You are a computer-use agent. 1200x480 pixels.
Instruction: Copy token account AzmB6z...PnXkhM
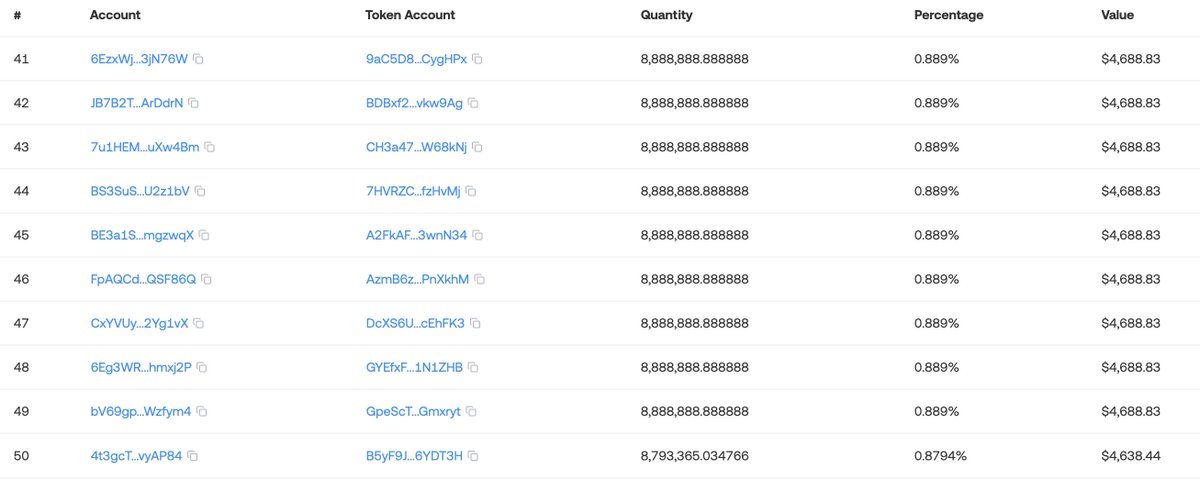[479, 279]
